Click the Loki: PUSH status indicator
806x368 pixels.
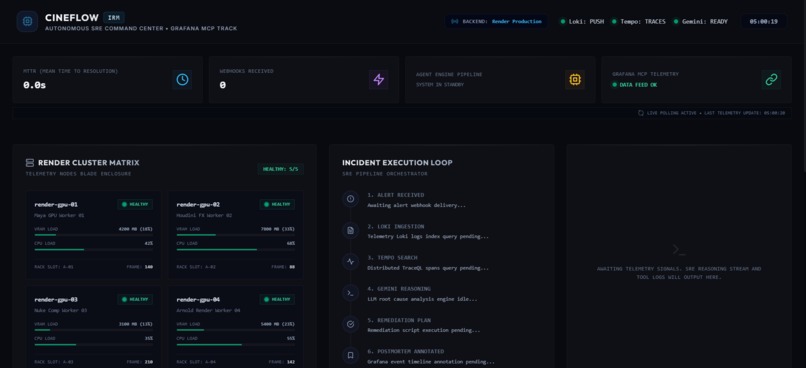click(x=582, y=22)
